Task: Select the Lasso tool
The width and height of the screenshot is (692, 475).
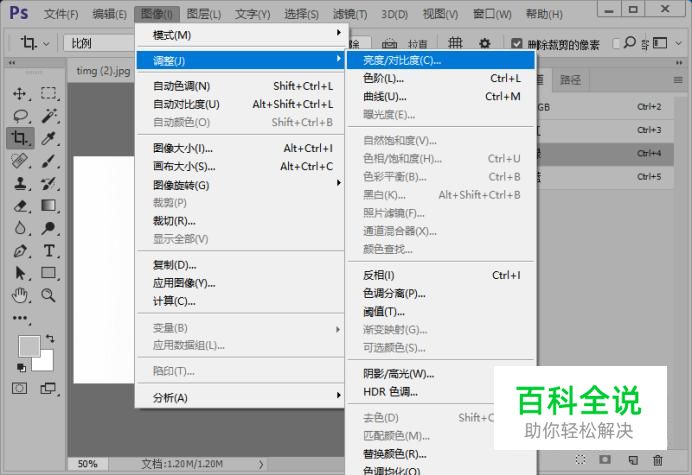Action: click(x=20, y=116)
